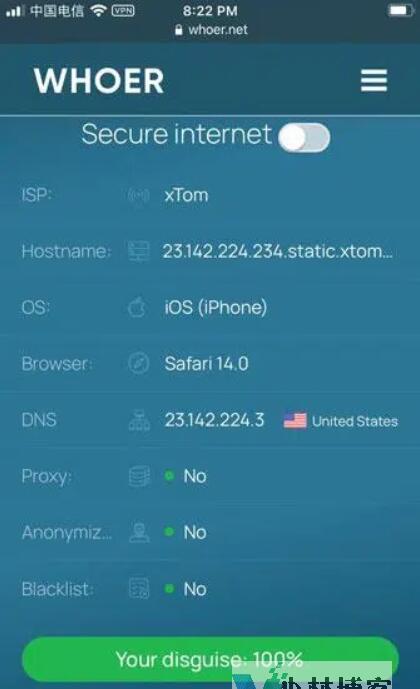Screen dimensions: 420x689
Task: Click the Browser compass icon
Action: coord(139,363)
